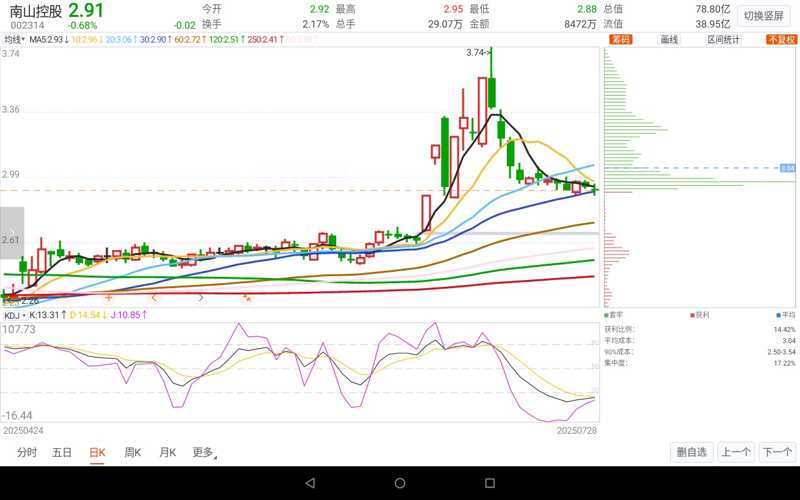Go to 下一个 next stock
The height and width of the screenshot is (500, 800).
tap(778, 452)
